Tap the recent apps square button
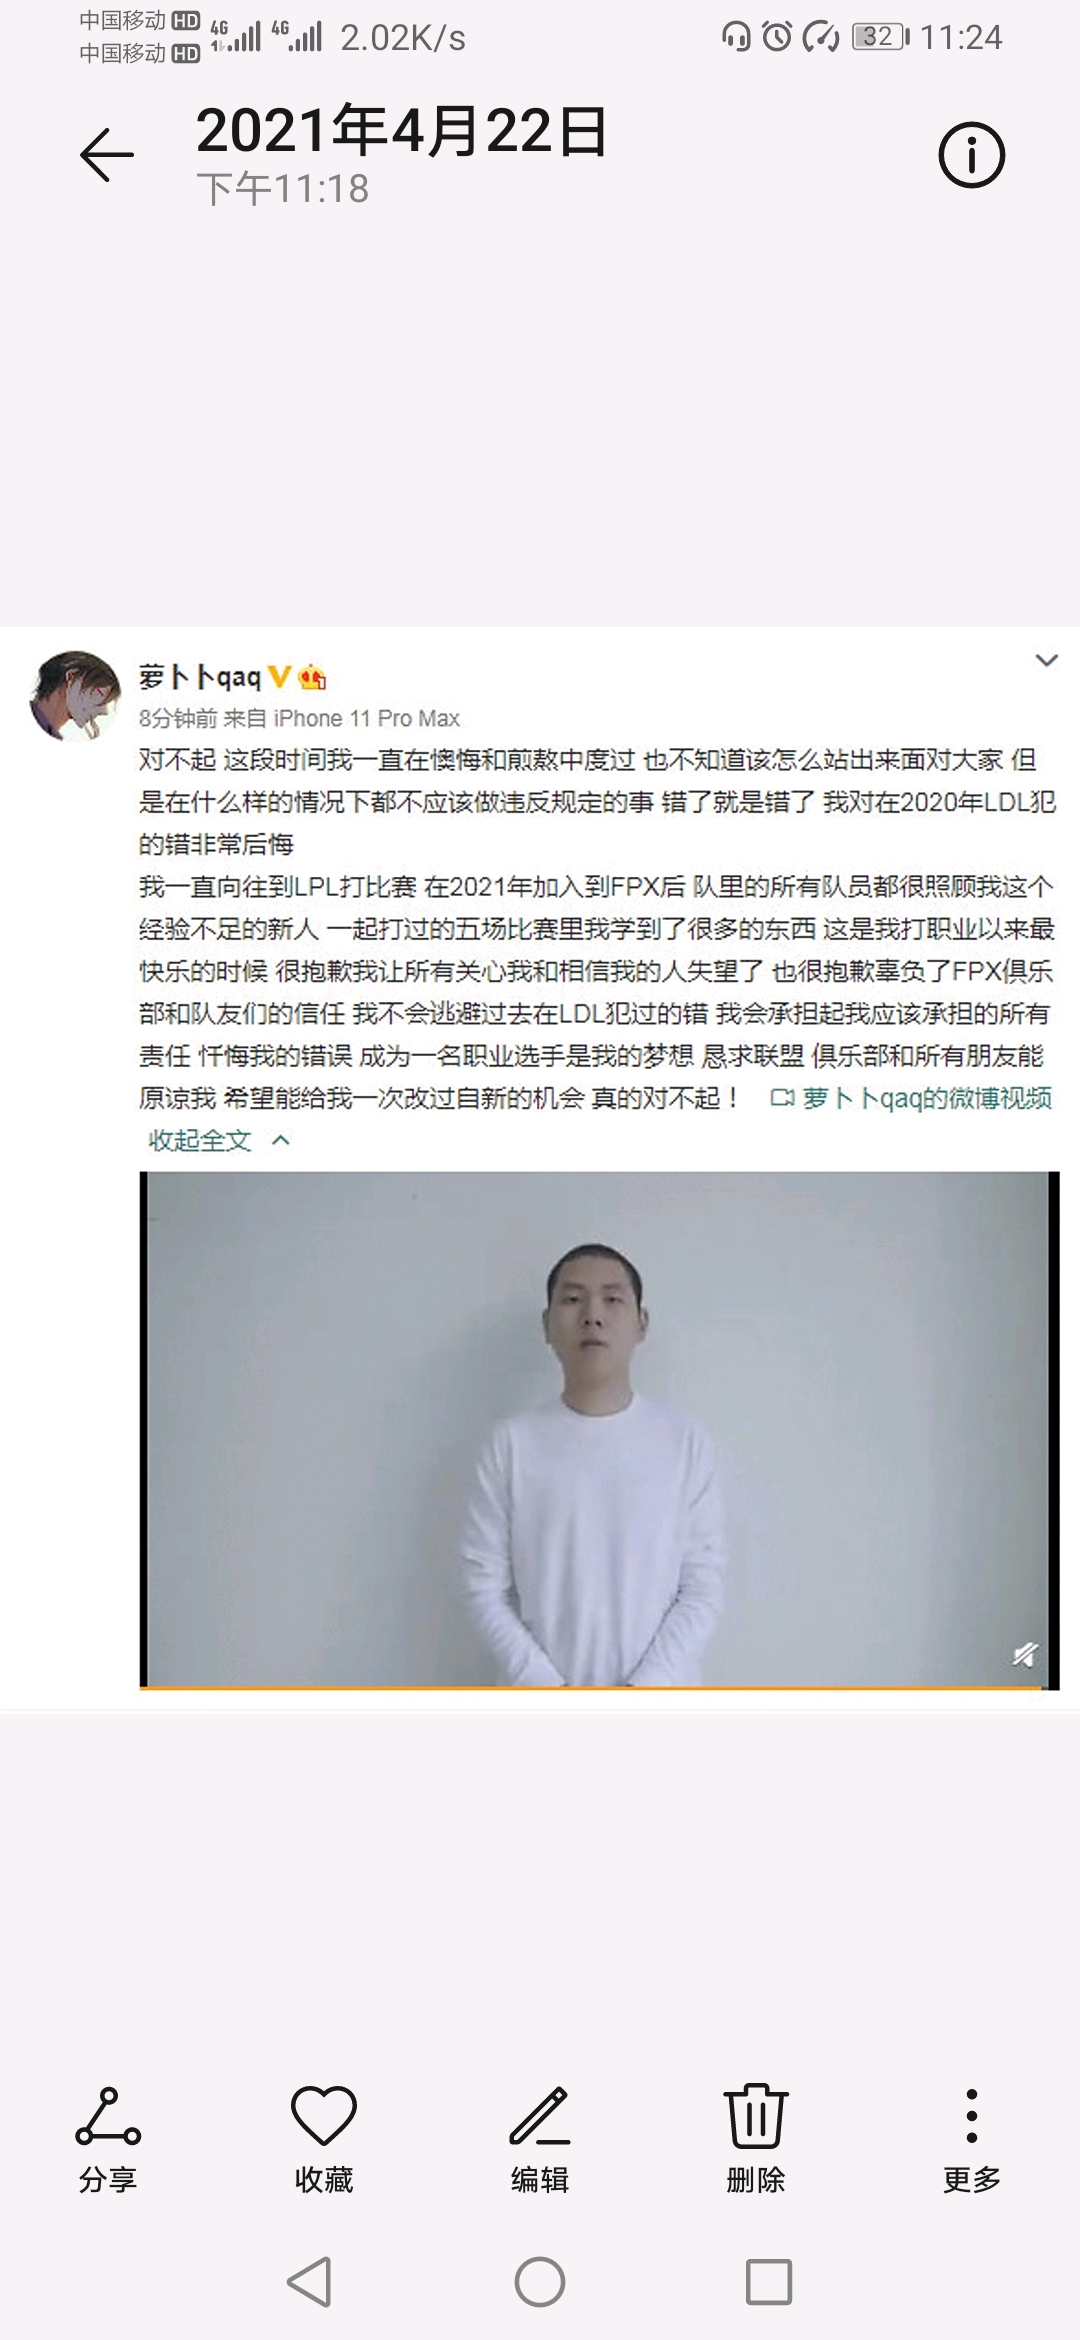This screenshot has width=1080, height=2340. [x=769, y=2282]
